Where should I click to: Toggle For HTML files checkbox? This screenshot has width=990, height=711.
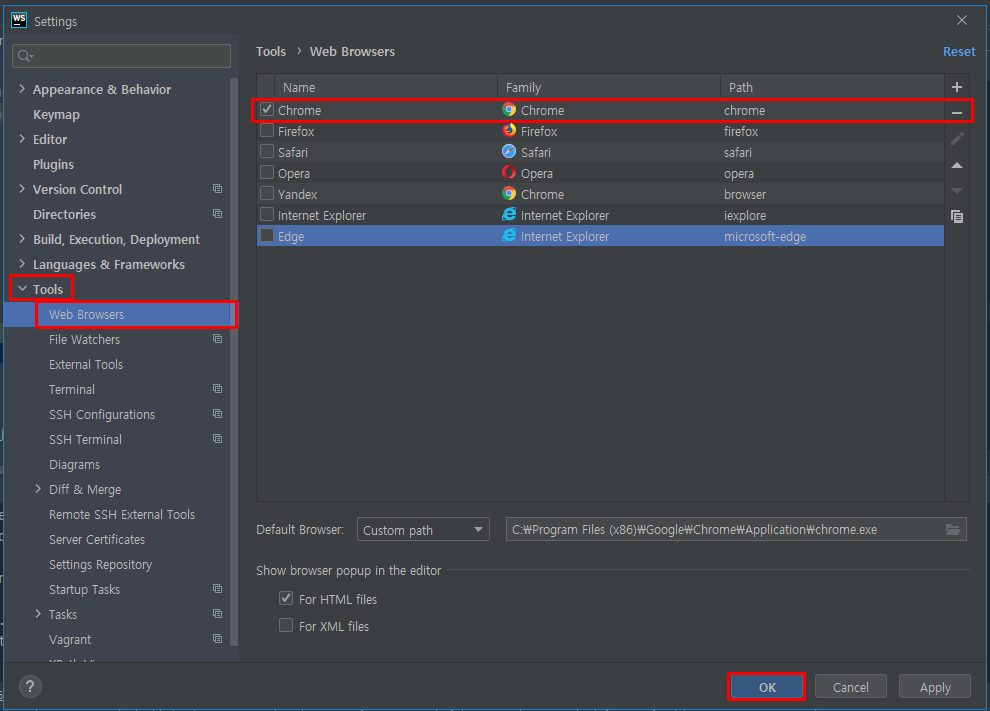point(286,598)
